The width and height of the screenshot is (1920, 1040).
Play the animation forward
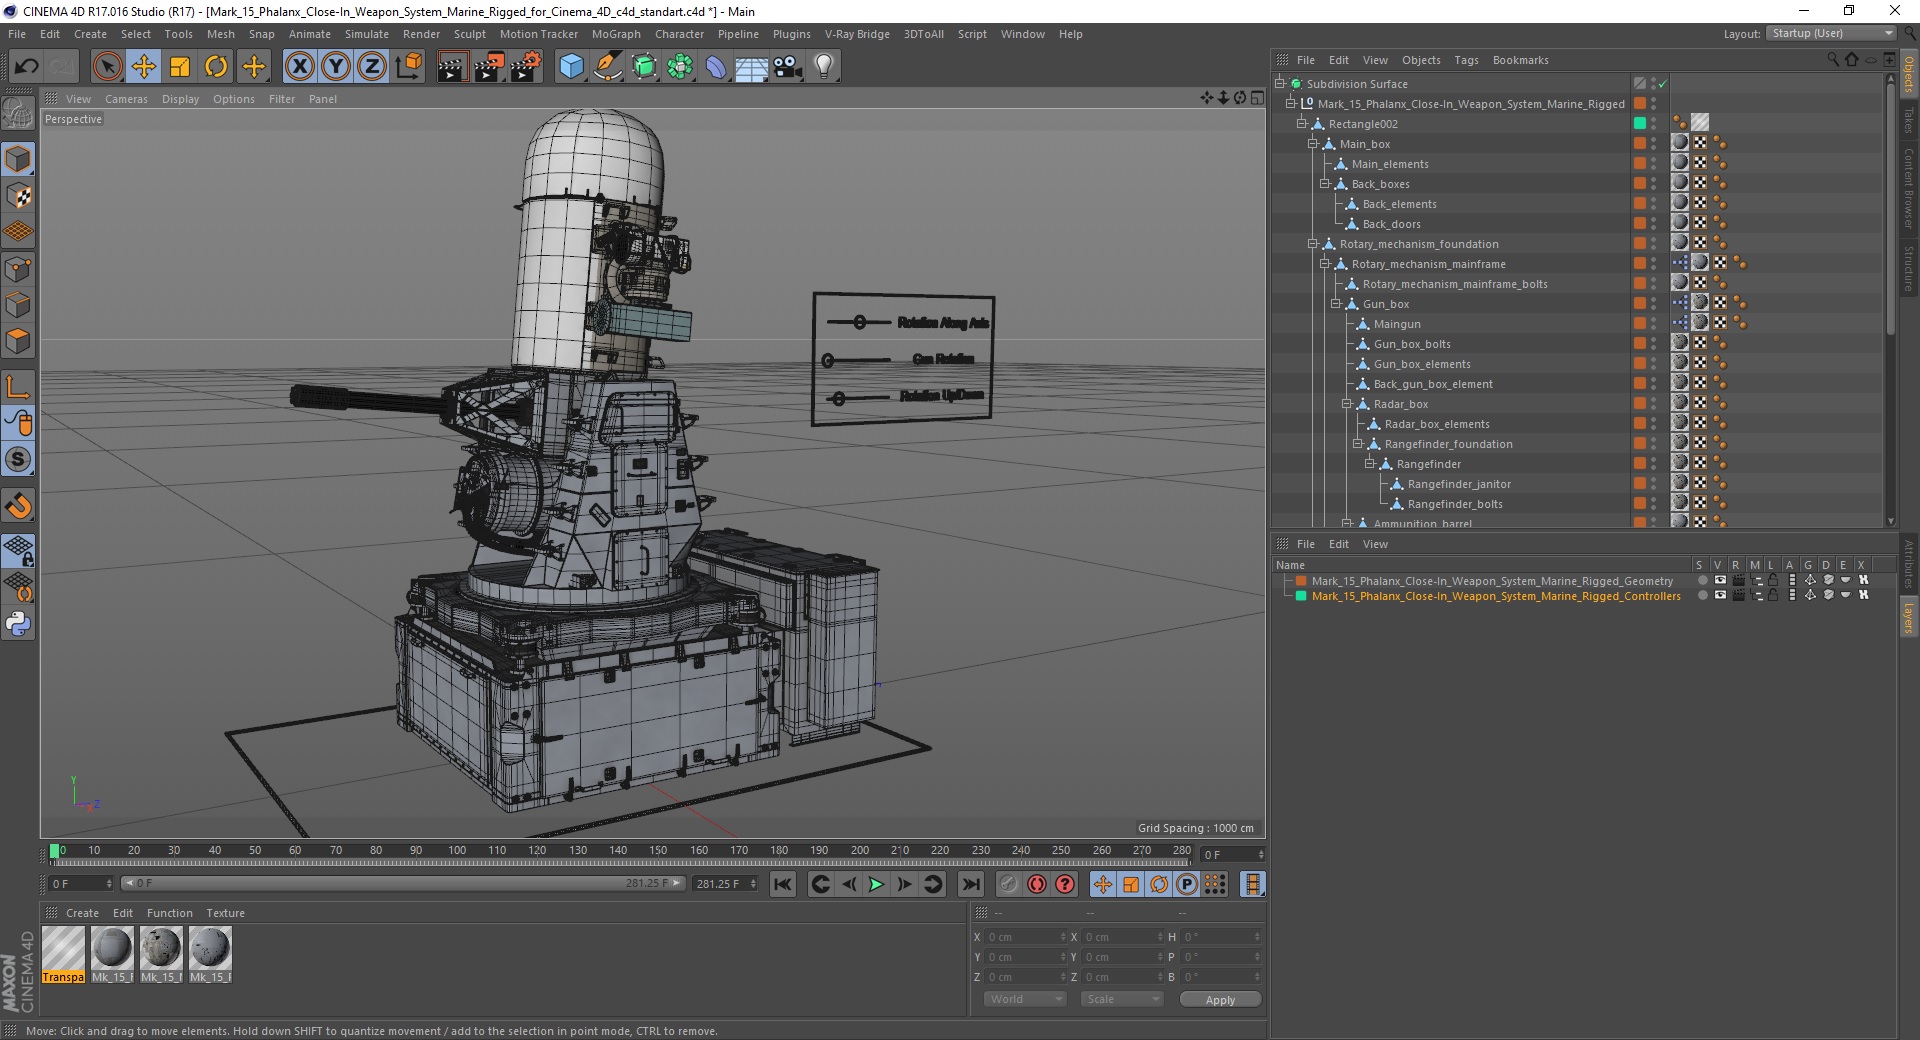pyautogui.click(x=876, y=884)
